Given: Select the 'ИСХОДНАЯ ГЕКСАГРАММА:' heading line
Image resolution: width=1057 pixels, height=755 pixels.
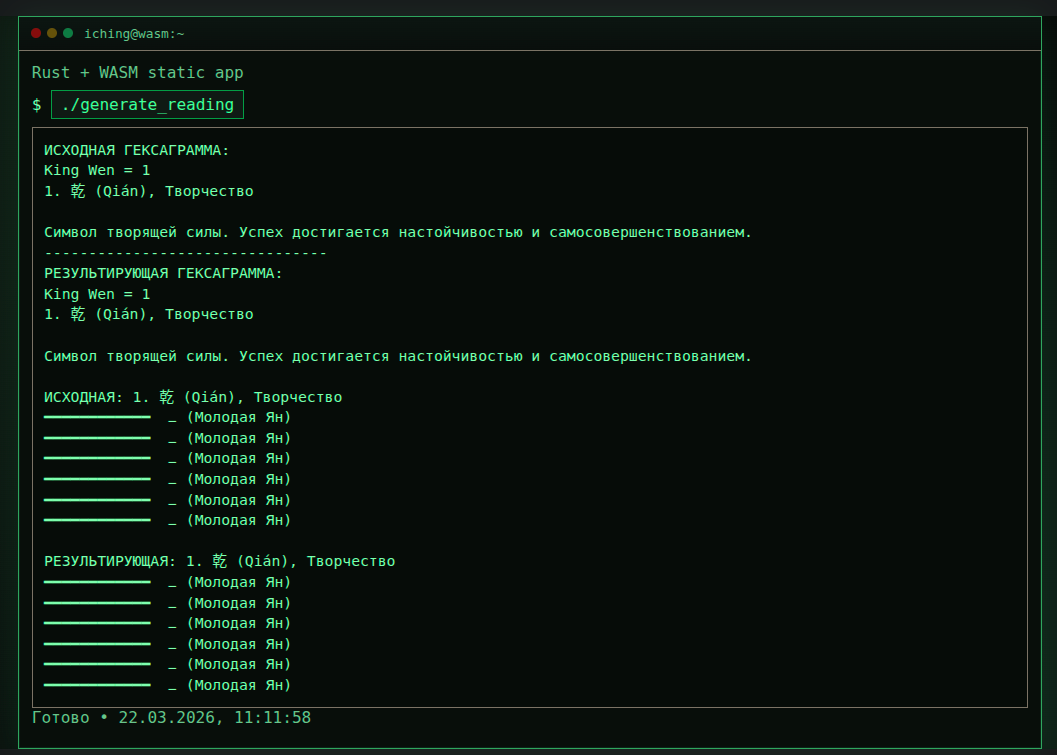Looking at the screenshot, I should pyautogui.click(x=137, y=150).
